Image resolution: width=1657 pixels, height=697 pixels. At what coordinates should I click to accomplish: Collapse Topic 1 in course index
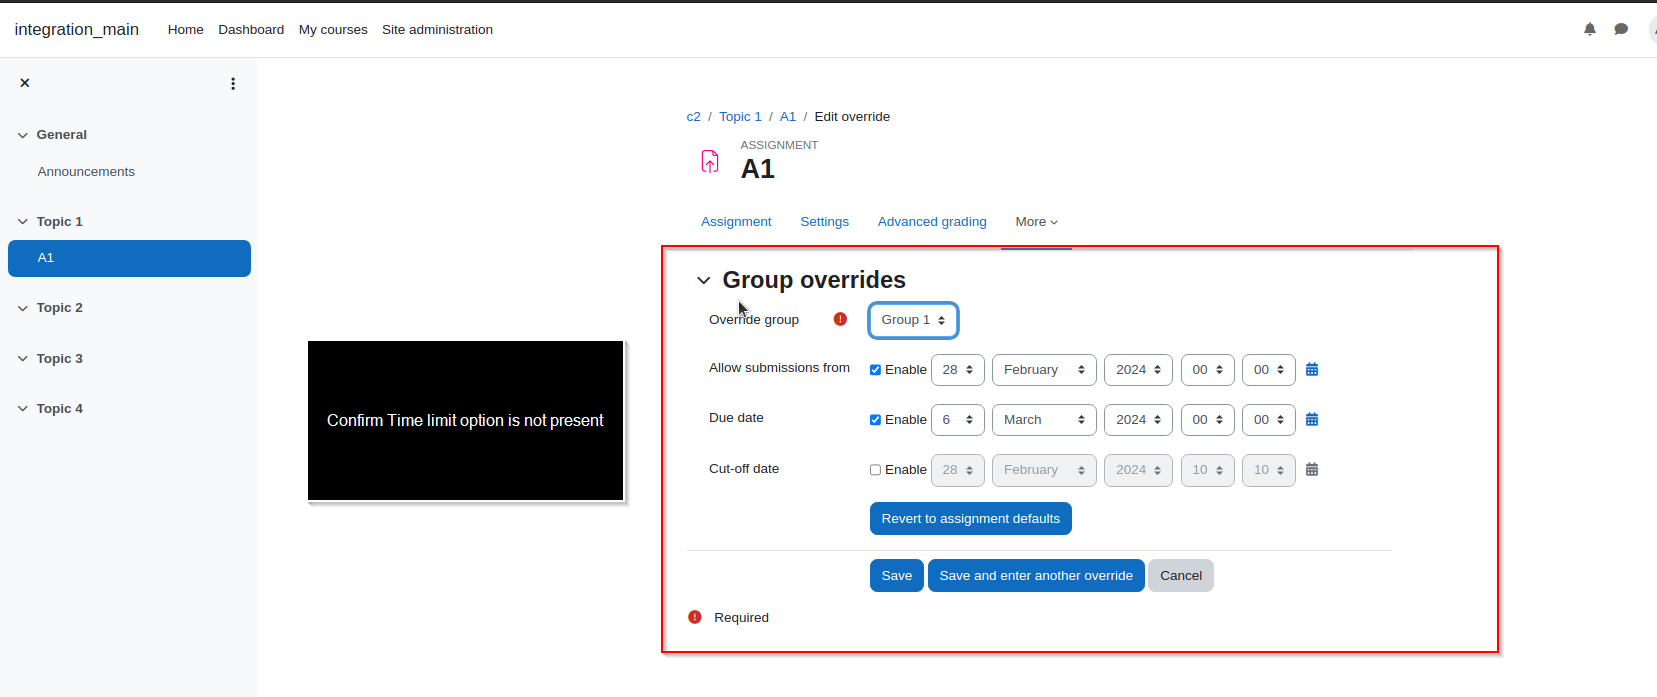22,222
